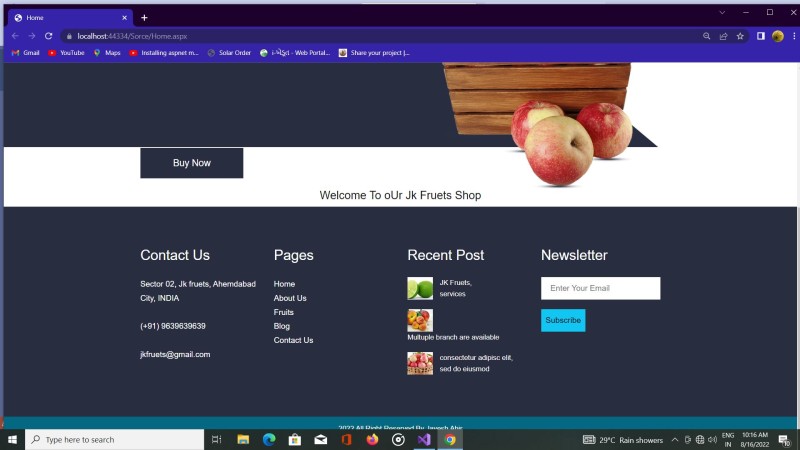Click the ENG IN language indicator
This screenshot has width=800, height=450.
click(x=728, y=439)
